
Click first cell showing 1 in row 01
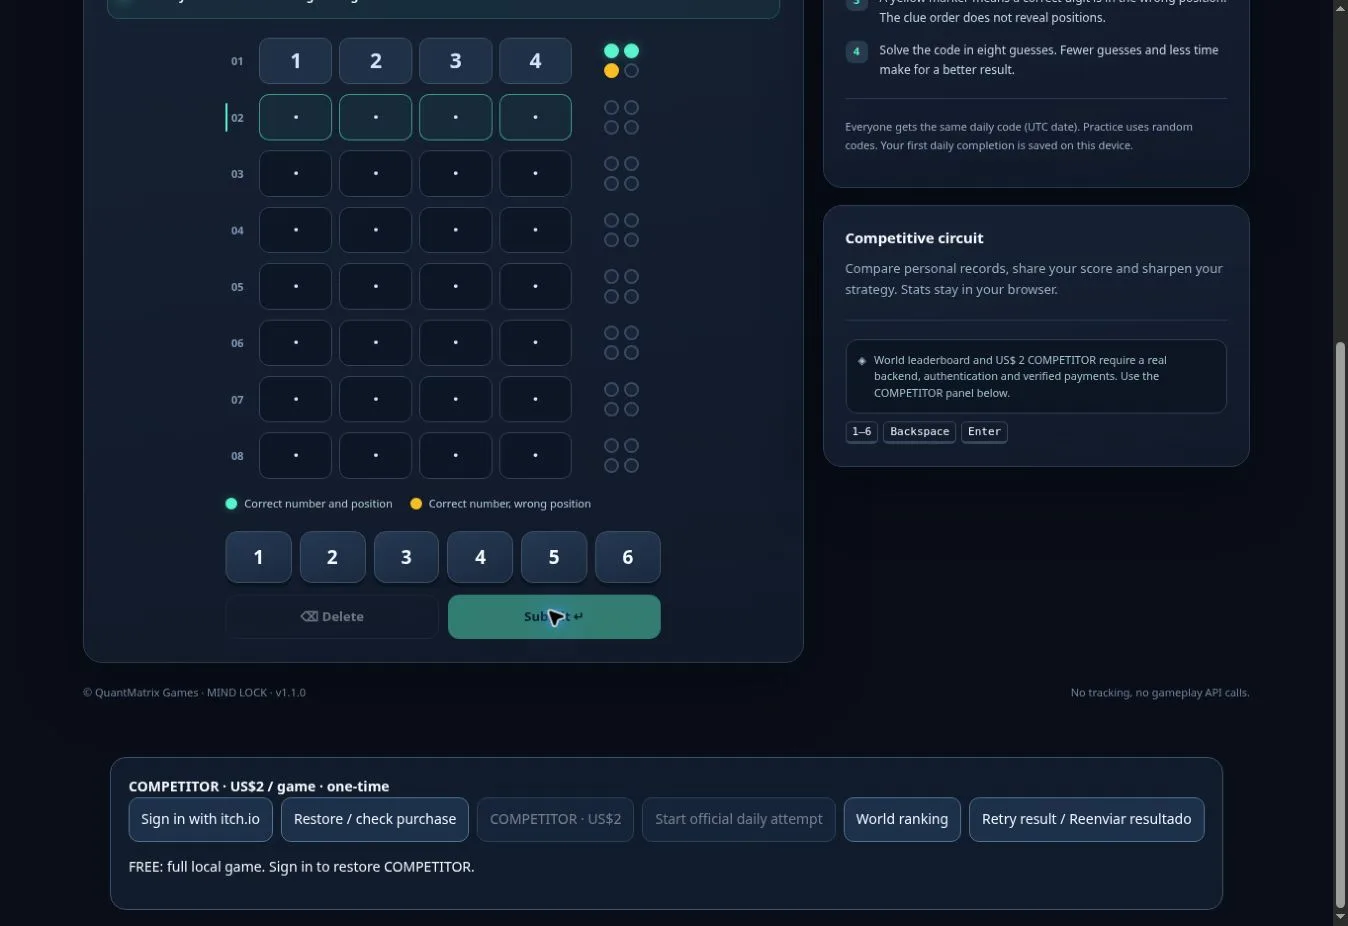(295, 61)
